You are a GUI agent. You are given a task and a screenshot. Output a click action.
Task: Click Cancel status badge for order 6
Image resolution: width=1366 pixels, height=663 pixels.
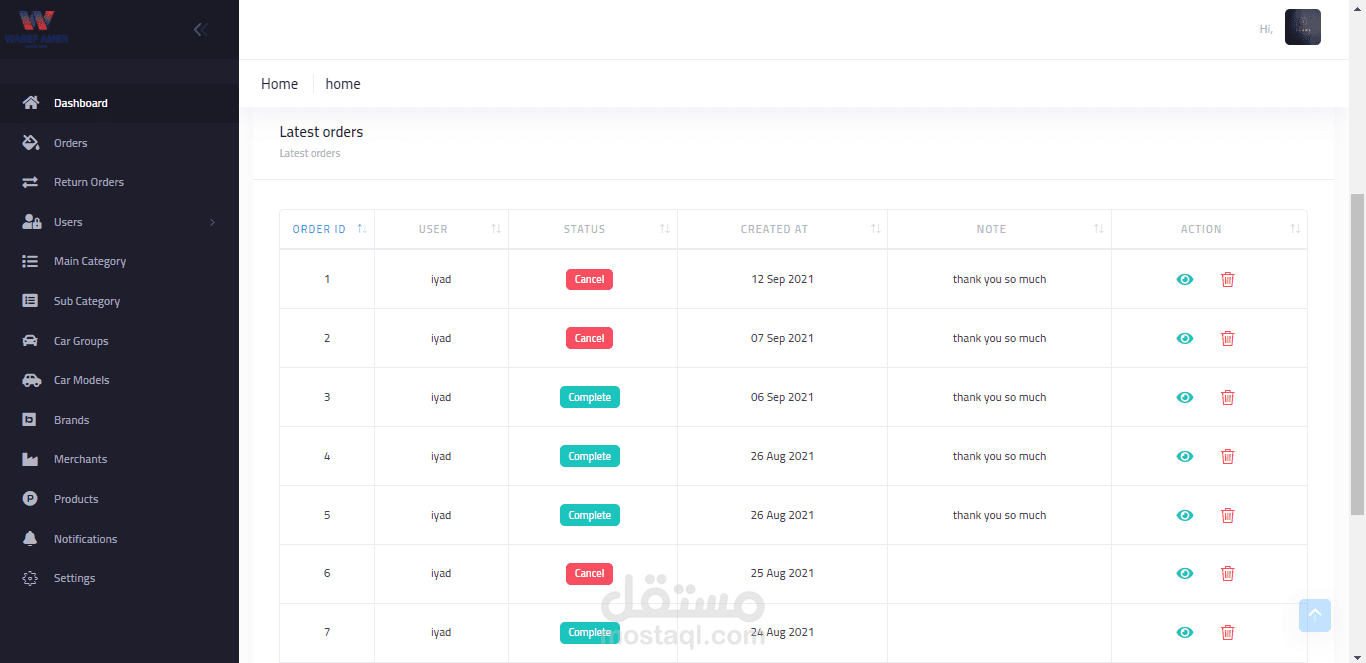pos(589,573)
